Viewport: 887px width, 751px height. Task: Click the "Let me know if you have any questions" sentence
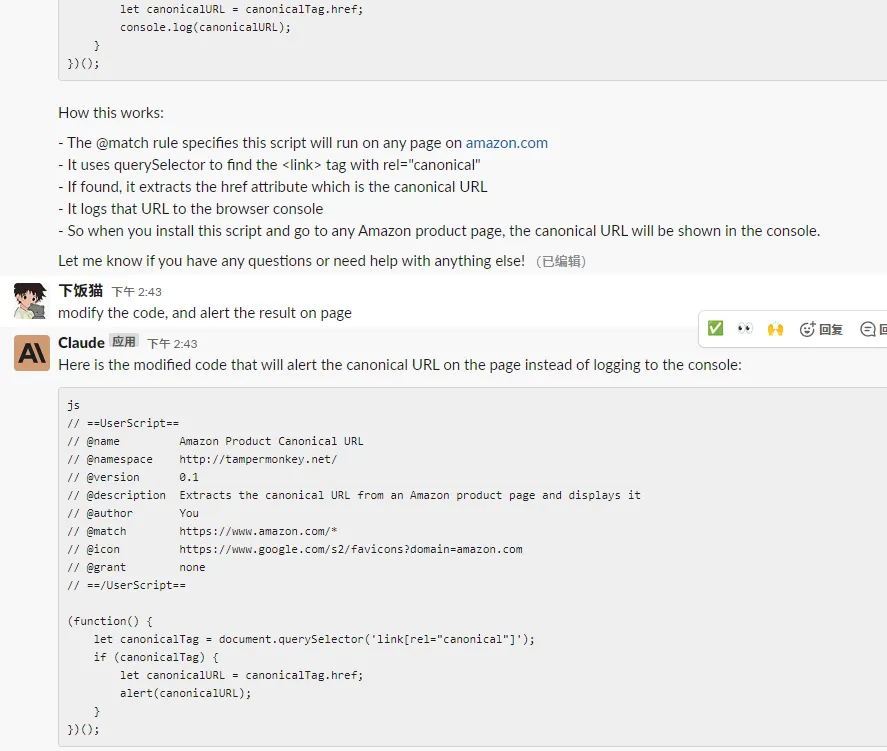291,261
